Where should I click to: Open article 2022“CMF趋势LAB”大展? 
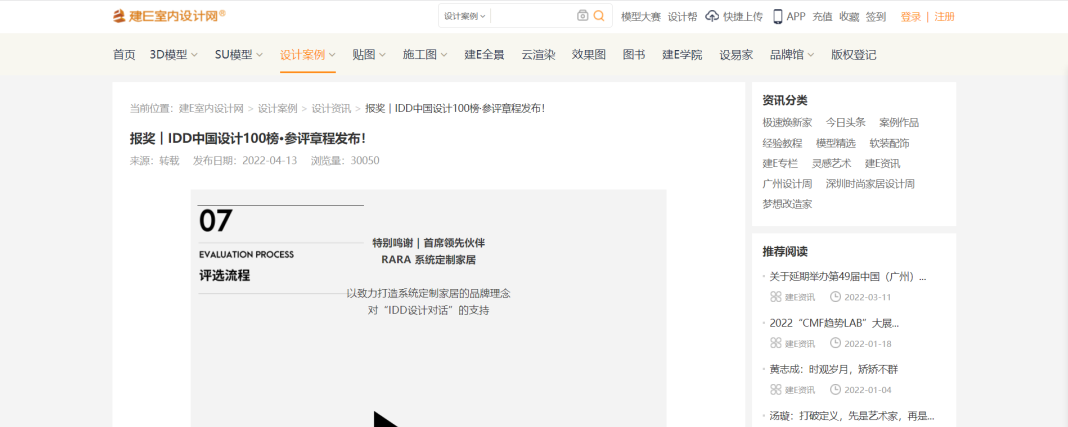(x=834, y=323)
